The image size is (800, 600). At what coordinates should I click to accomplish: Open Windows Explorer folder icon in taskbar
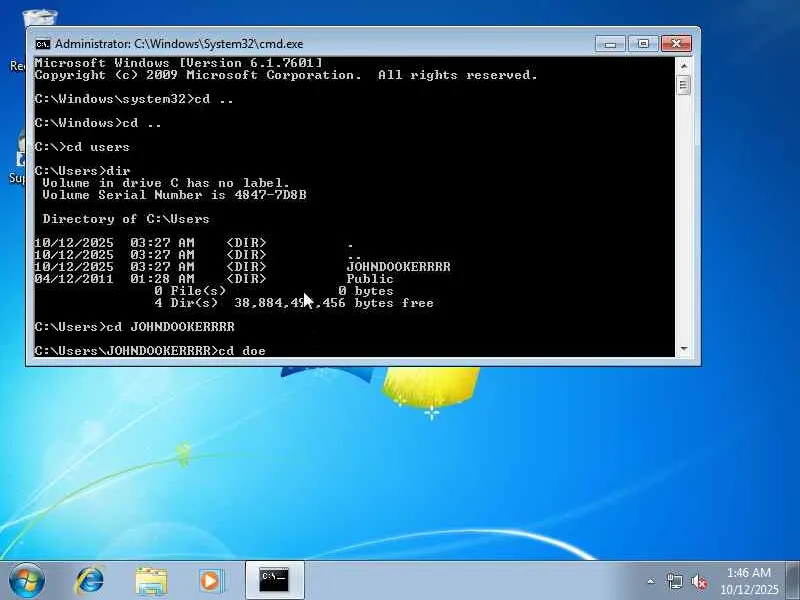pyautogui.click(x=151, y=581)
